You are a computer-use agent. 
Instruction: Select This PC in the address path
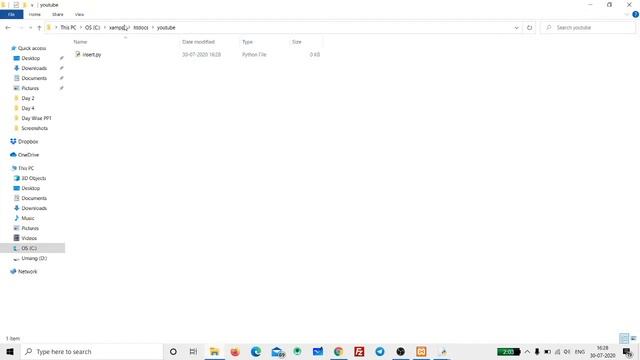click(x=68, y=27)
